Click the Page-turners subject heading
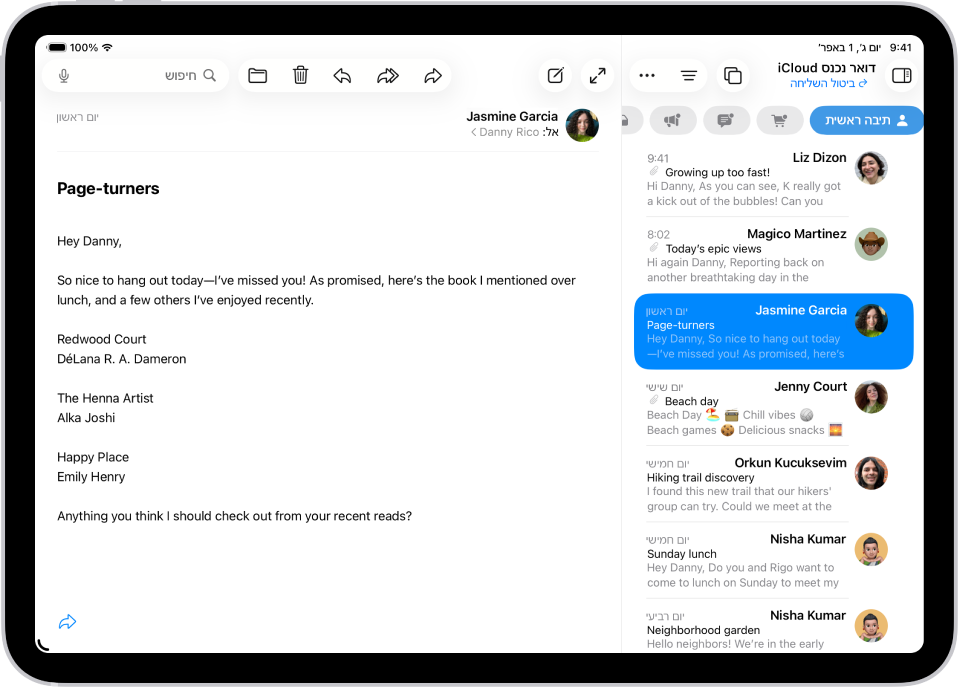 pos(108,189)
